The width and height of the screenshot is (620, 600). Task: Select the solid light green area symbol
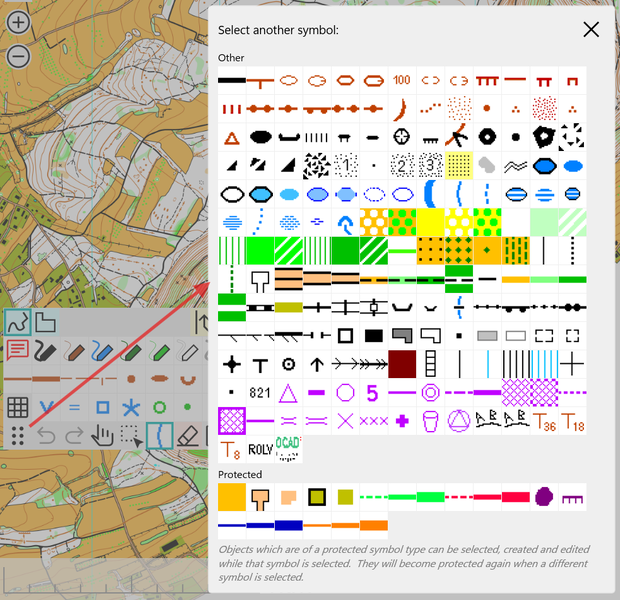pyautogui.click(x=544, y=223)
